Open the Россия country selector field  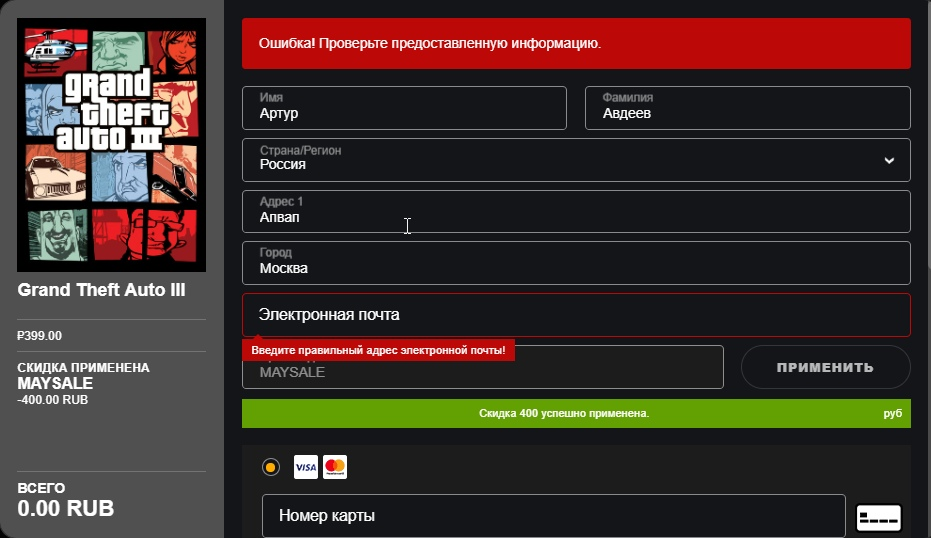point(576,160)
